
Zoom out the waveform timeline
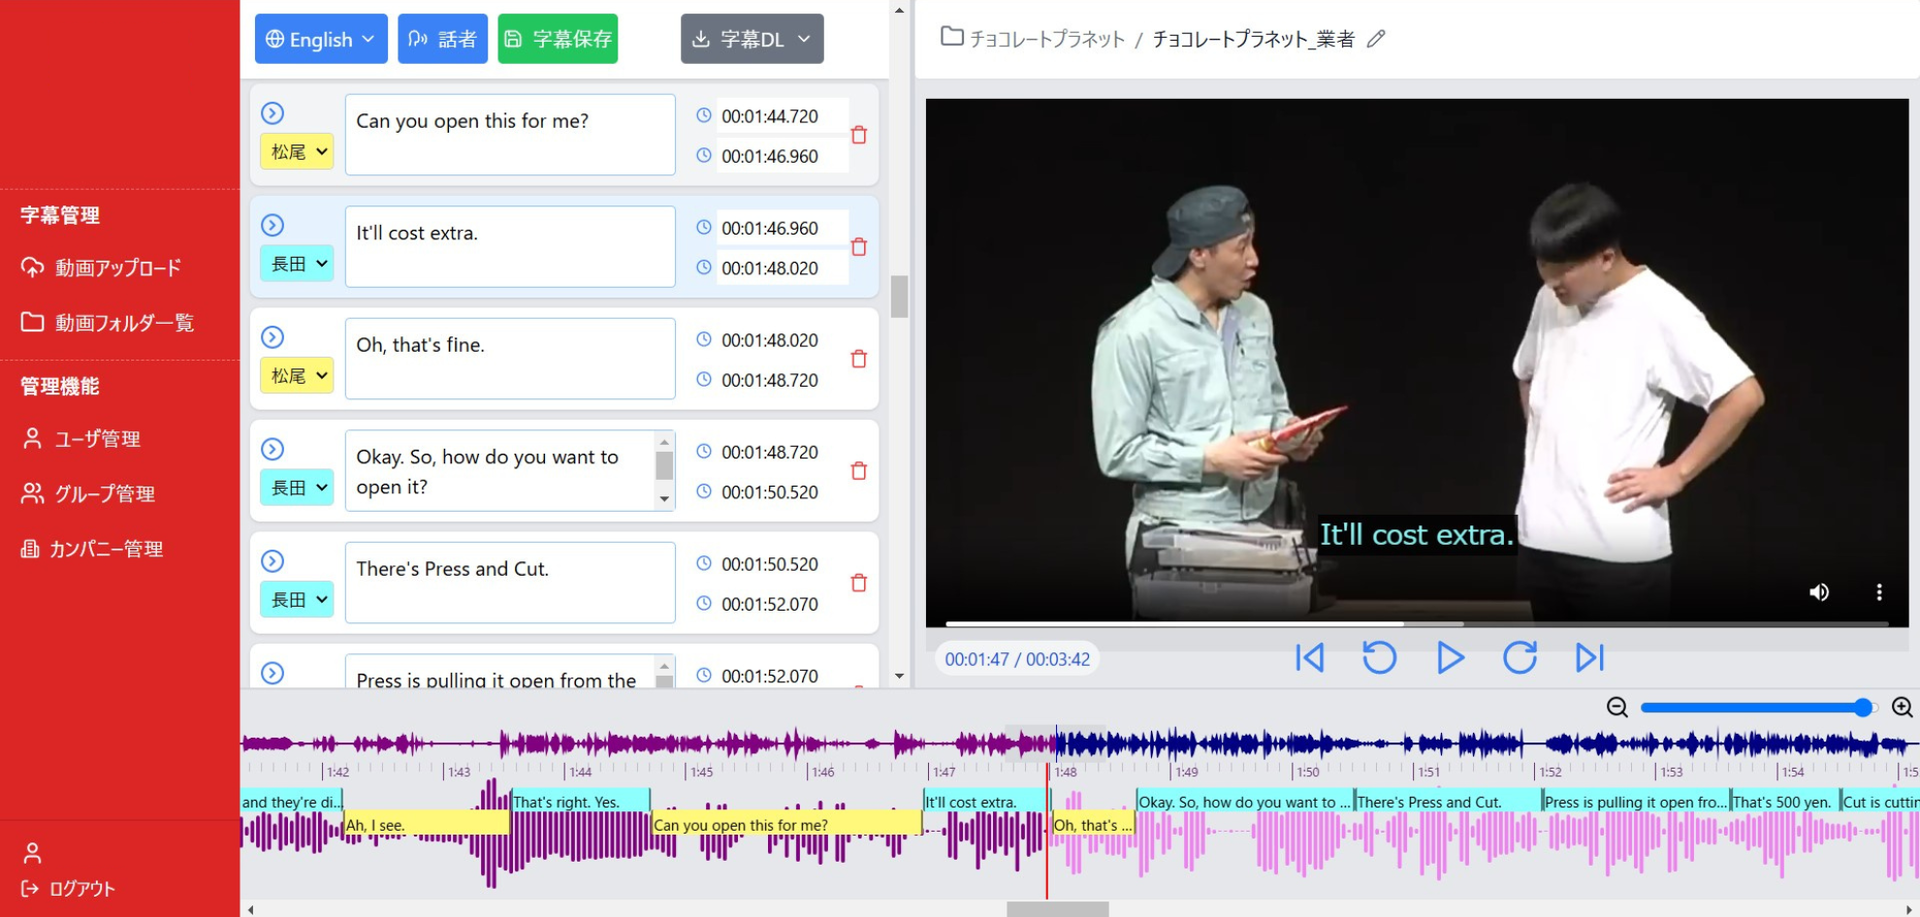pos(1617,707)
